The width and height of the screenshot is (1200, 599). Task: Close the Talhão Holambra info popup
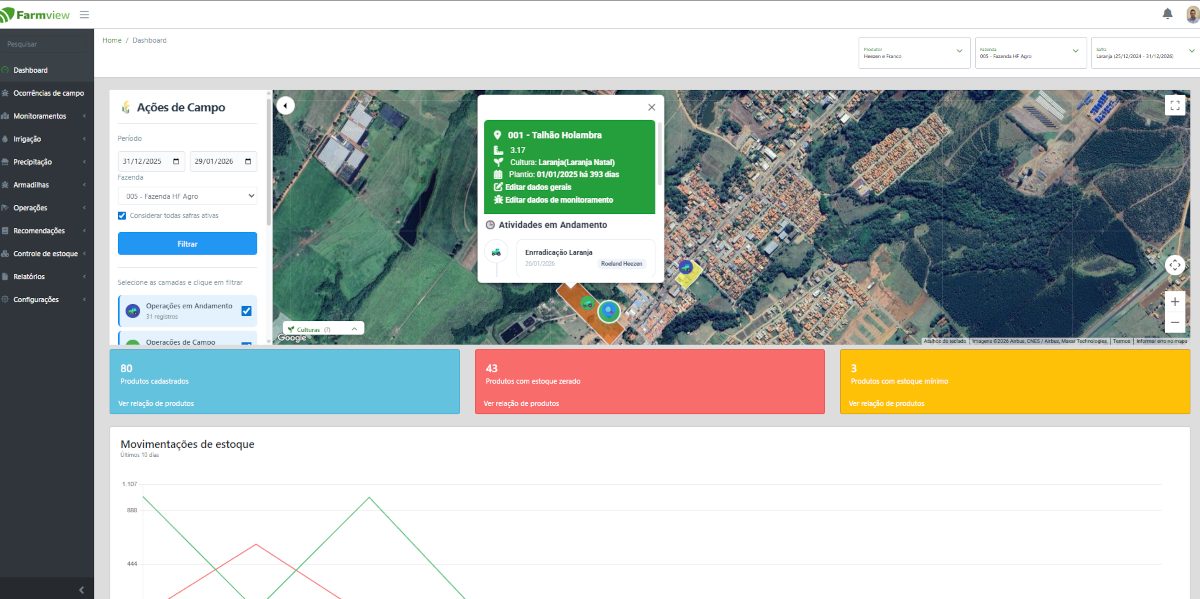(651, 107)
